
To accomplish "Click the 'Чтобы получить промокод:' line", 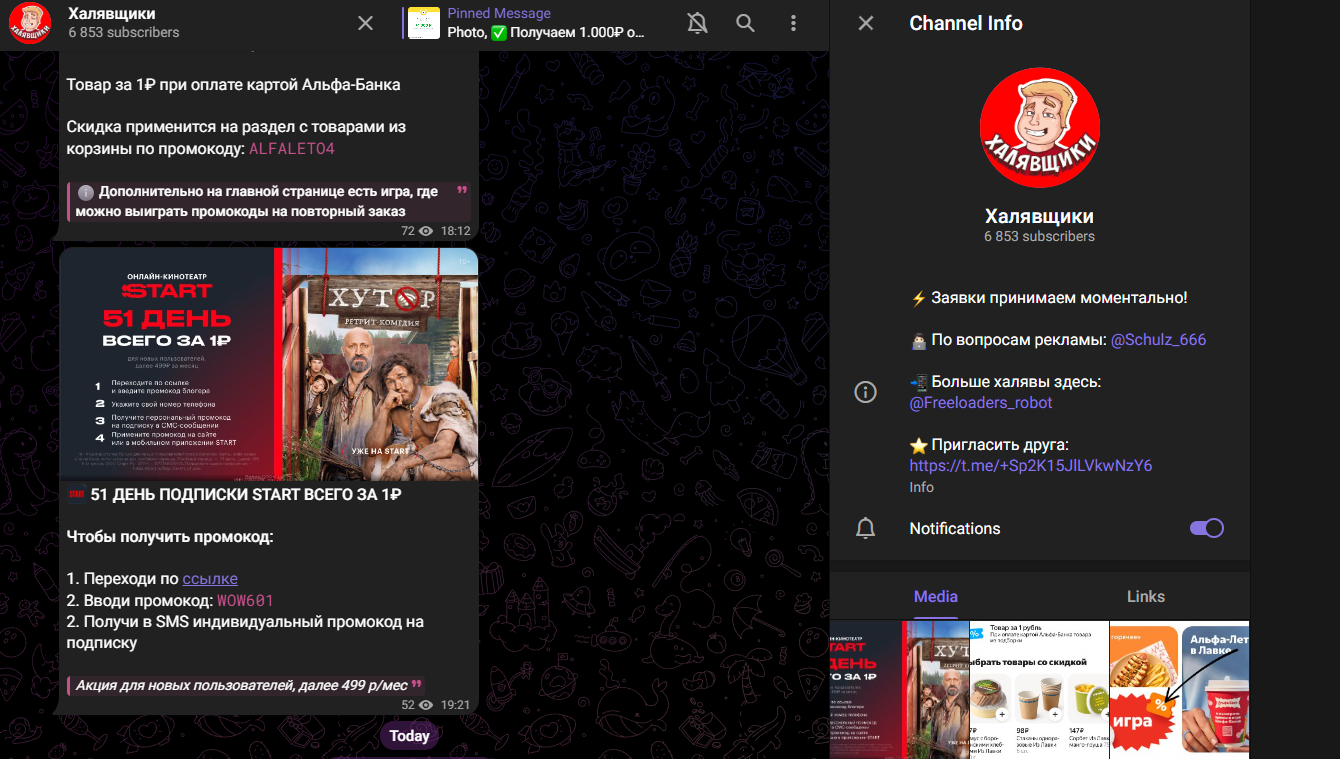I will pos(170,537).
